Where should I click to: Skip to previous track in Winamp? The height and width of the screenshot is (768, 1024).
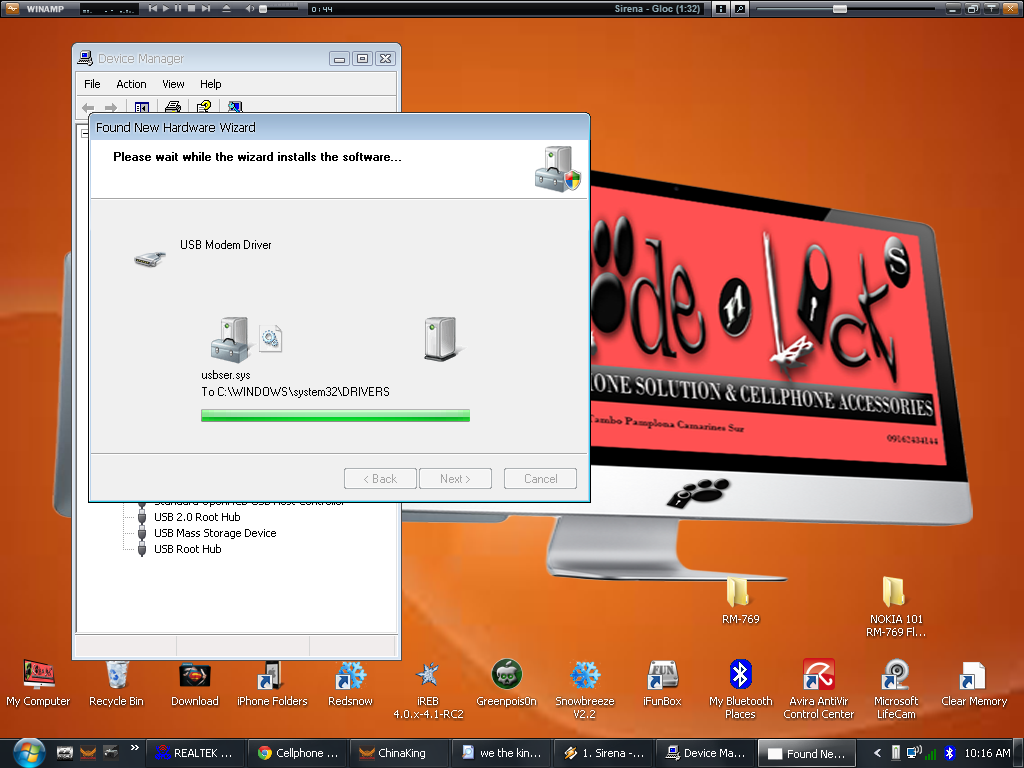(153, 8)
